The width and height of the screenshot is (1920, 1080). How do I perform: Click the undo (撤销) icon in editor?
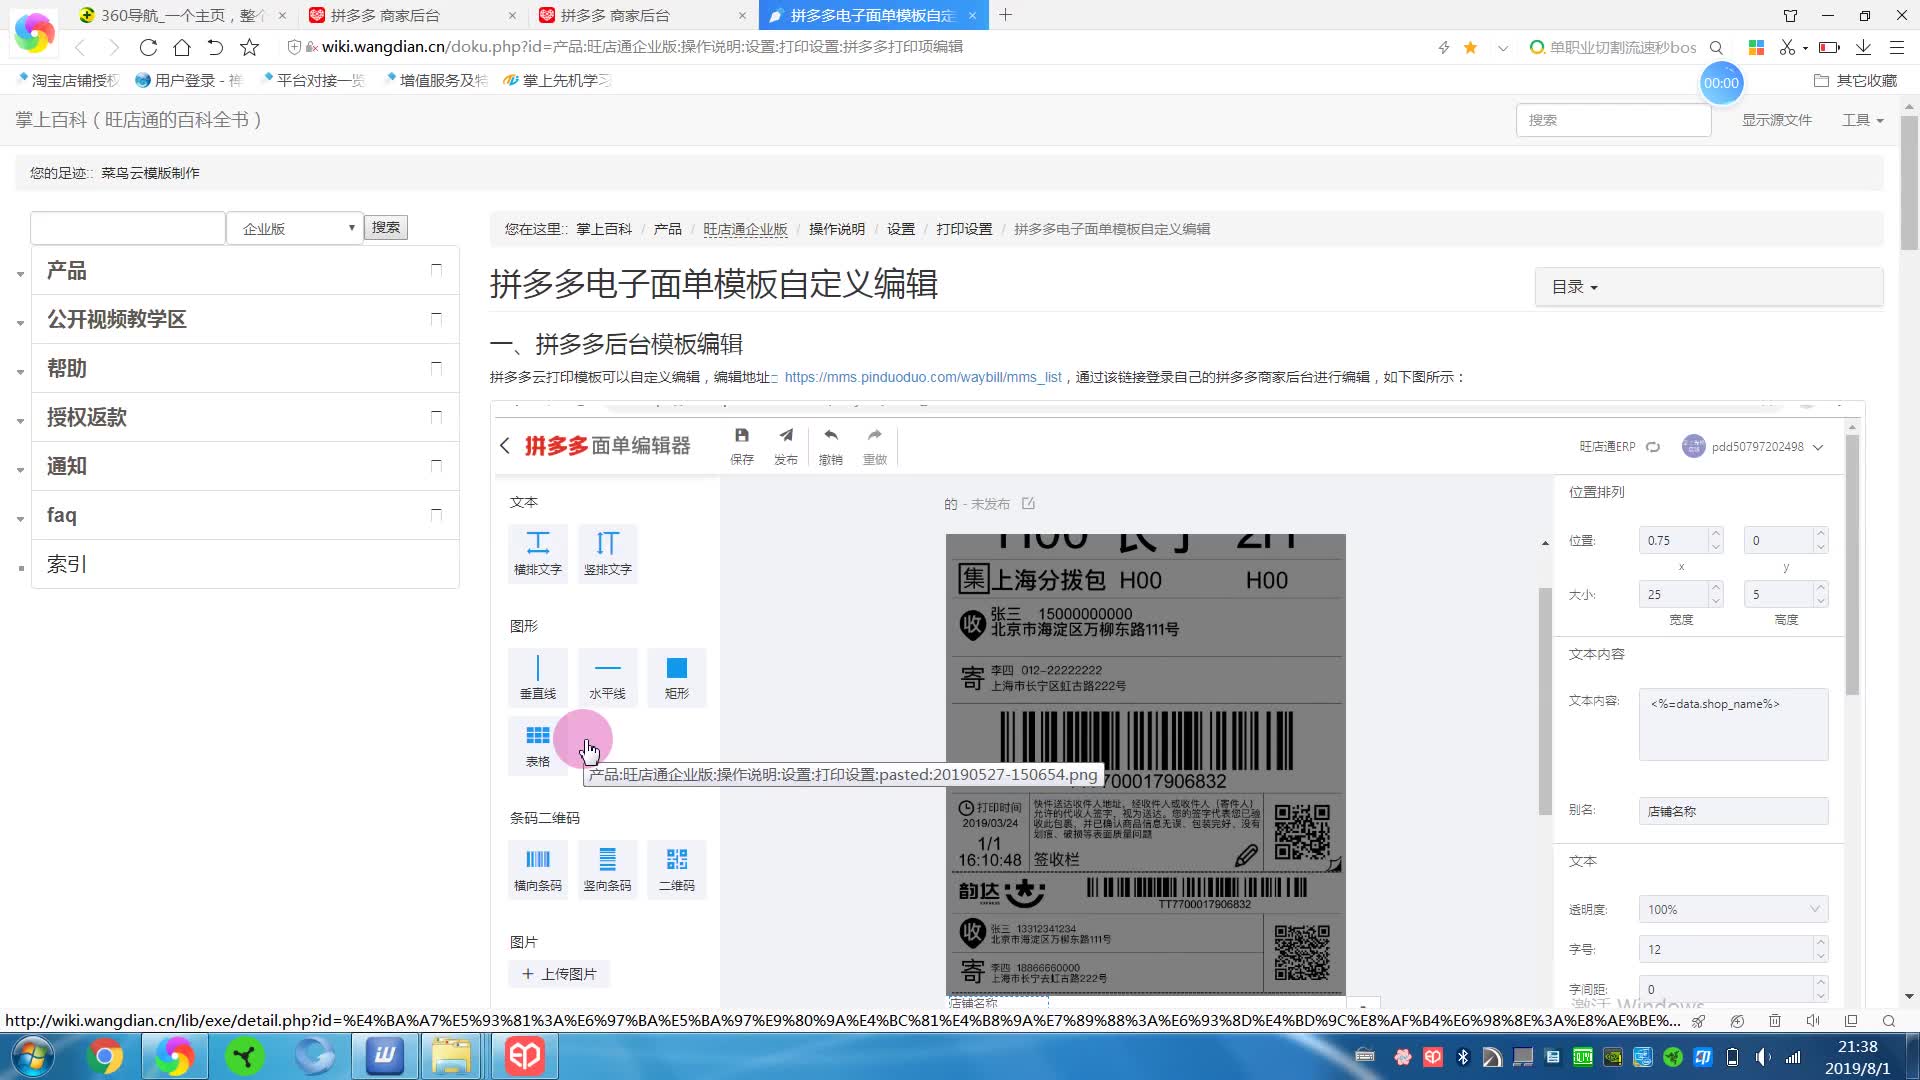point(830,446)
